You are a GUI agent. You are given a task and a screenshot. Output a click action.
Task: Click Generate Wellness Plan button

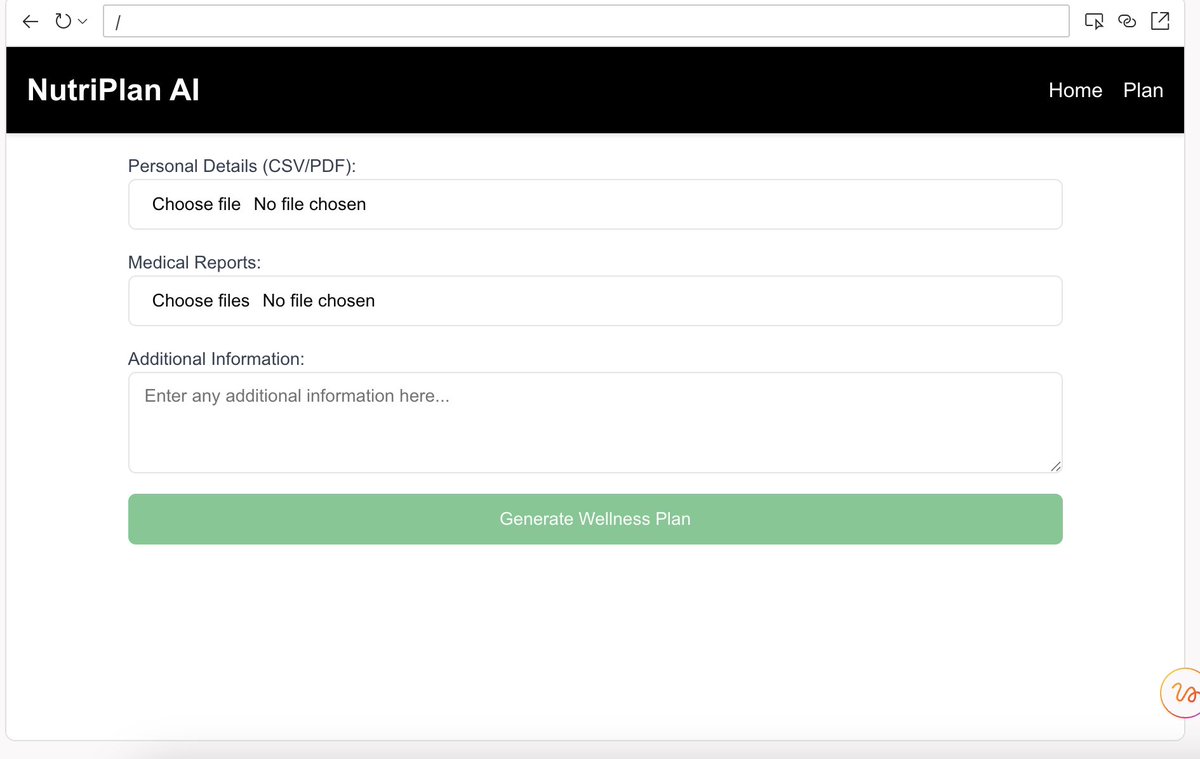[x=595, y=519]
